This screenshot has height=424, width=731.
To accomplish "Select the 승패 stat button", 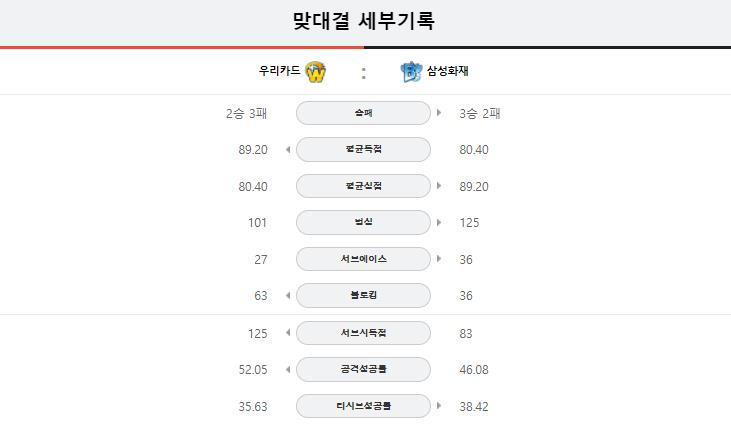I will click(363, 113).
